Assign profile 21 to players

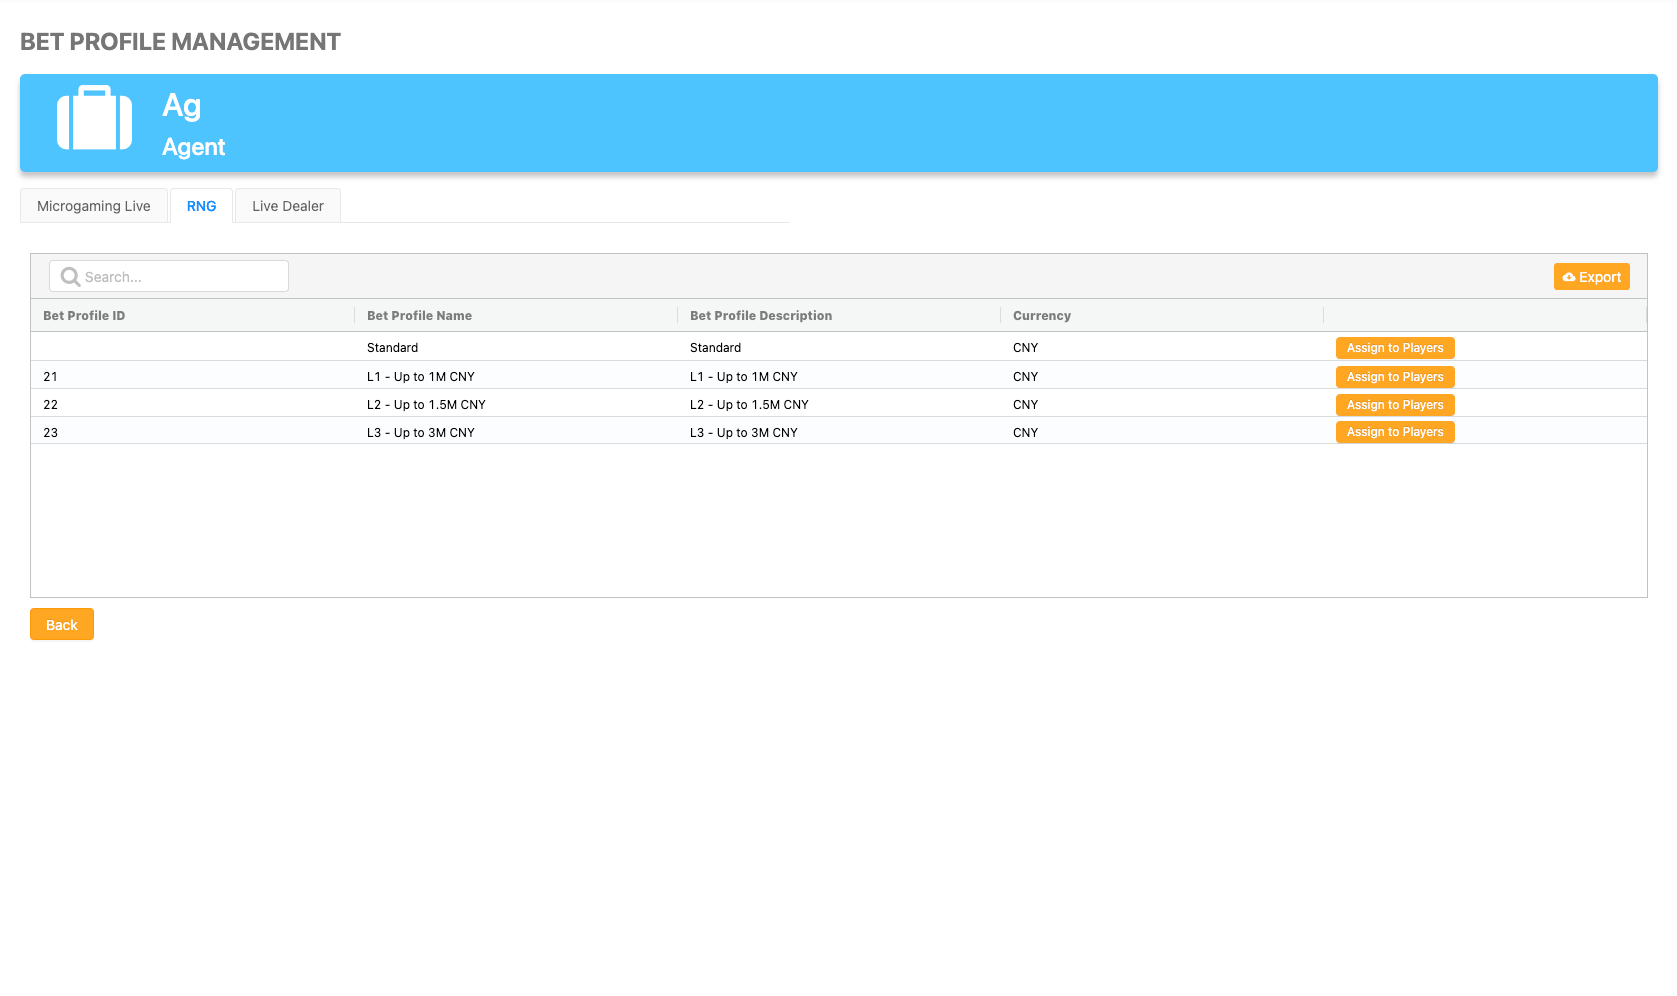(1394, 377)
